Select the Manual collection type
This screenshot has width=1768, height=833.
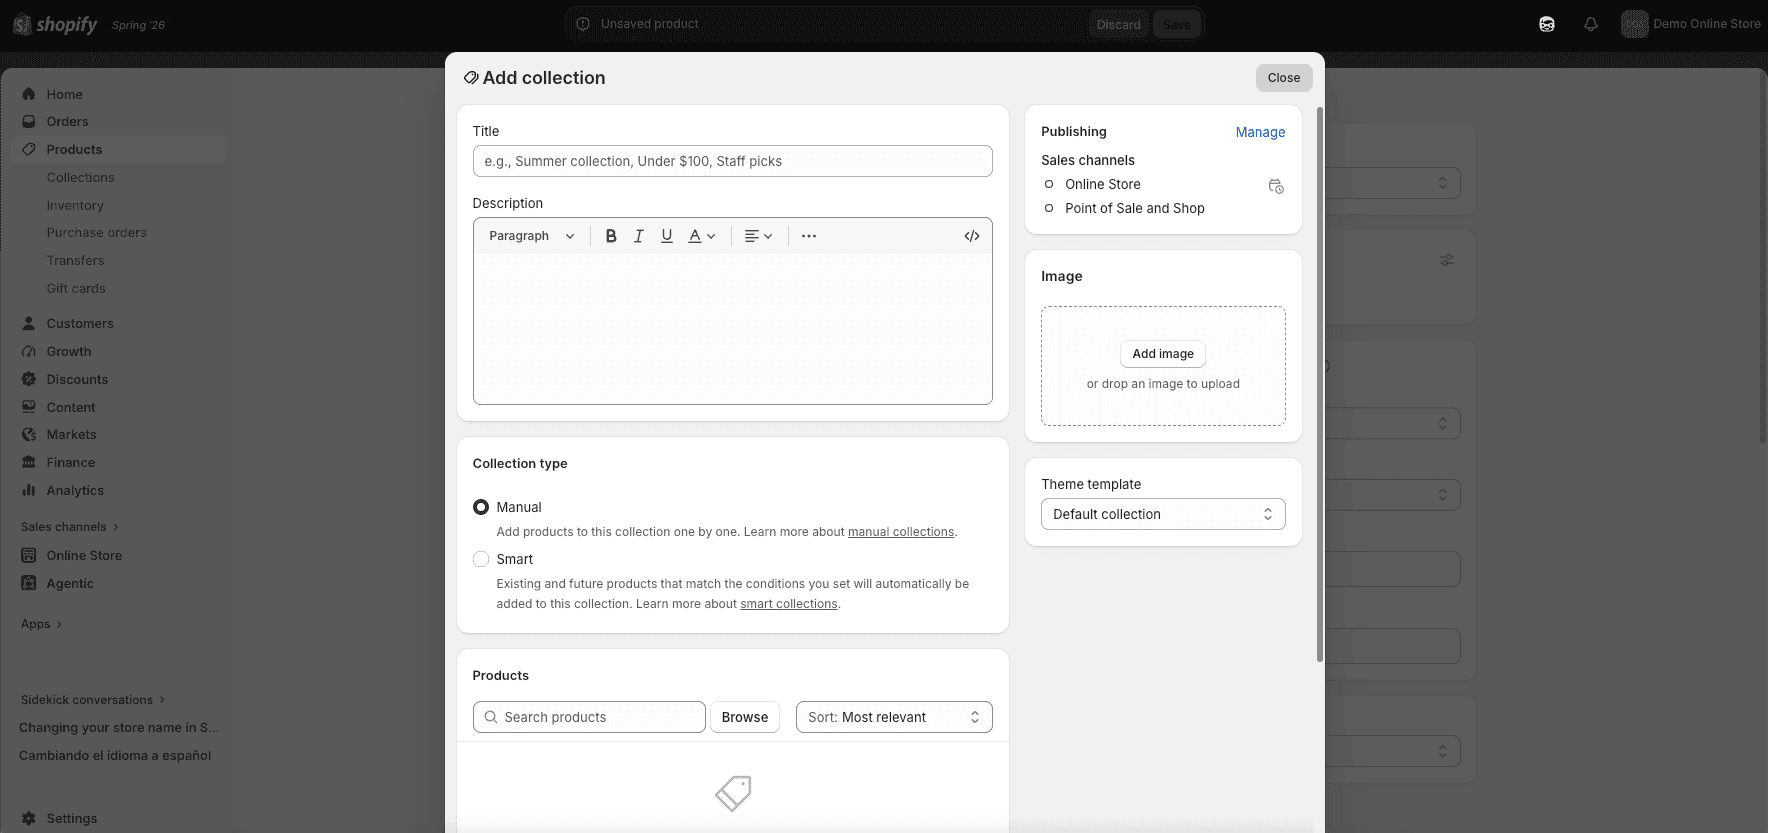tap(481, 507)
